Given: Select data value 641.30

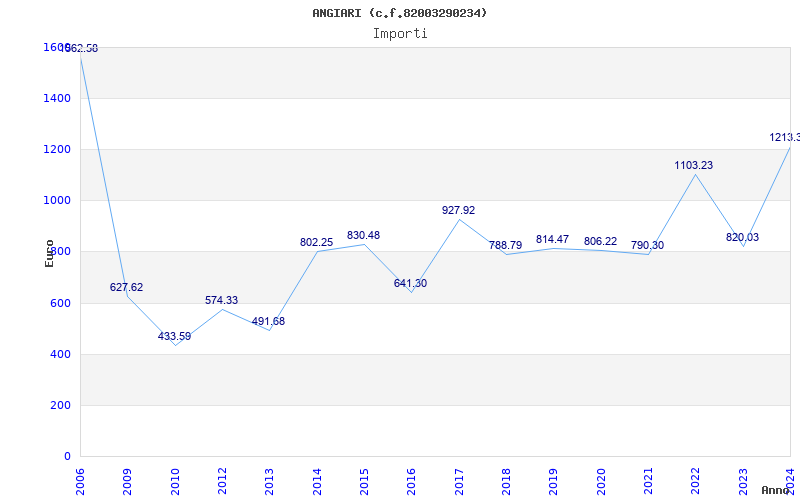Looking at the screenshot, I should coord(410,283).
